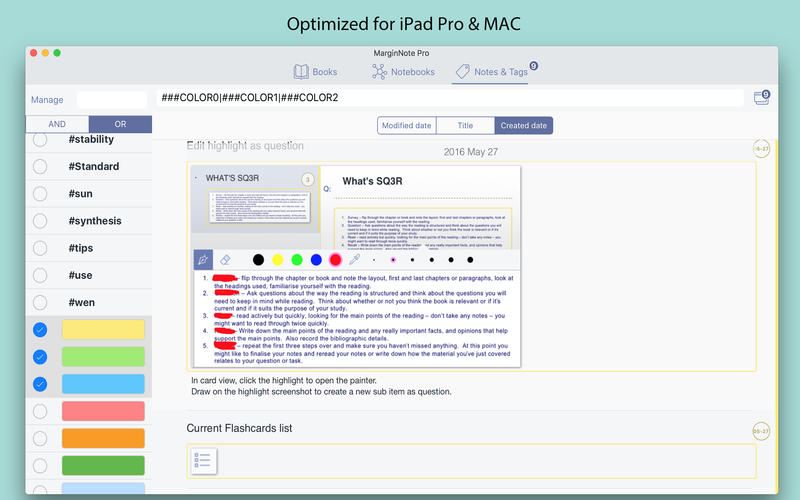This screenshot has width=800, height=500.
Task: Click the Notes & Tags tag icon
Action: [462, 72]
